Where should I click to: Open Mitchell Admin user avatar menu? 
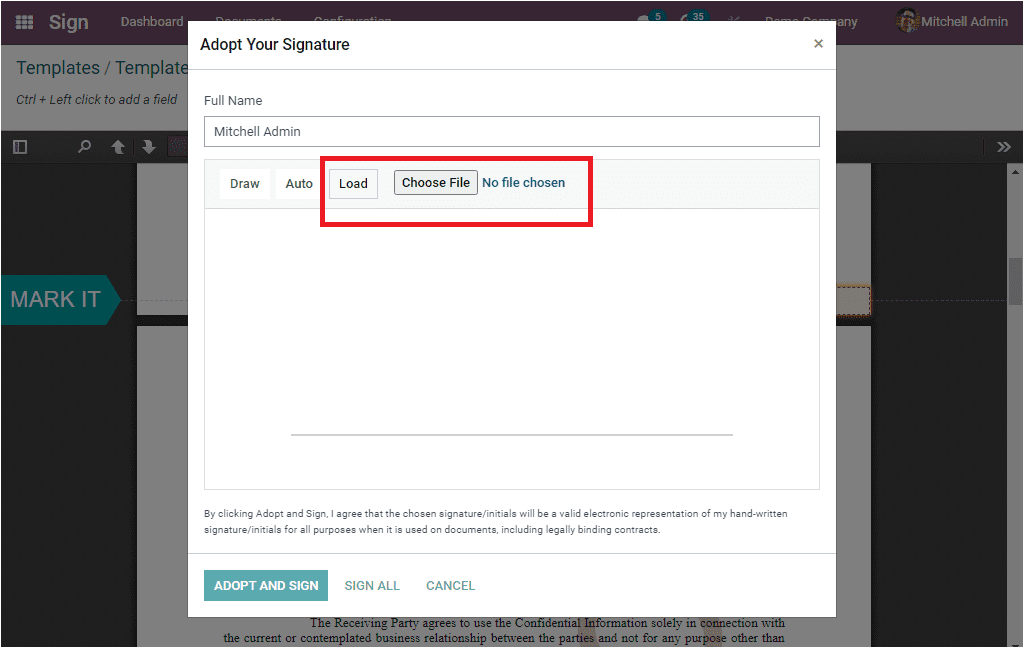point(952,22)
